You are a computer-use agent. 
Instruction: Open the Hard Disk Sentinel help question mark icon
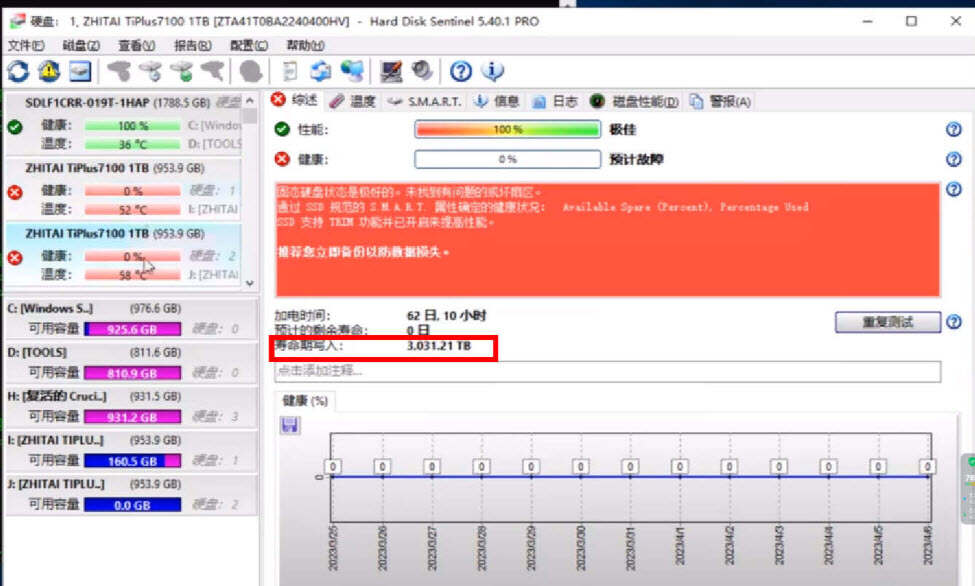(459, 71)
